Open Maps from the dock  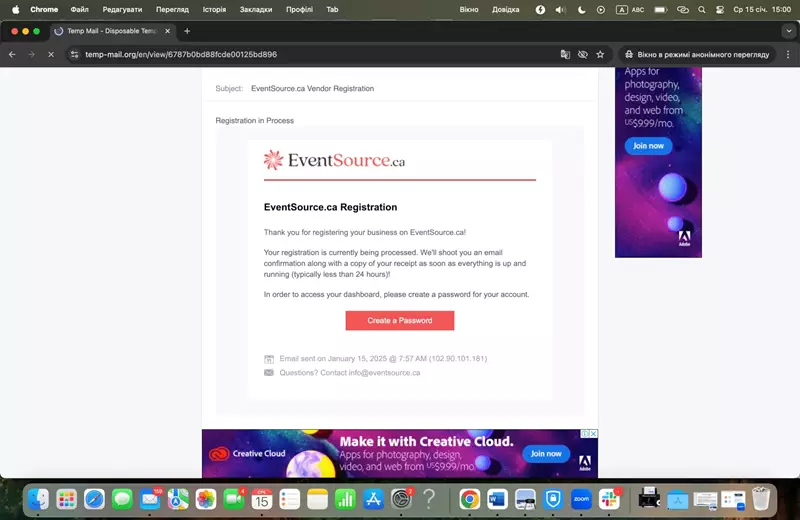(x=178, y=499)
